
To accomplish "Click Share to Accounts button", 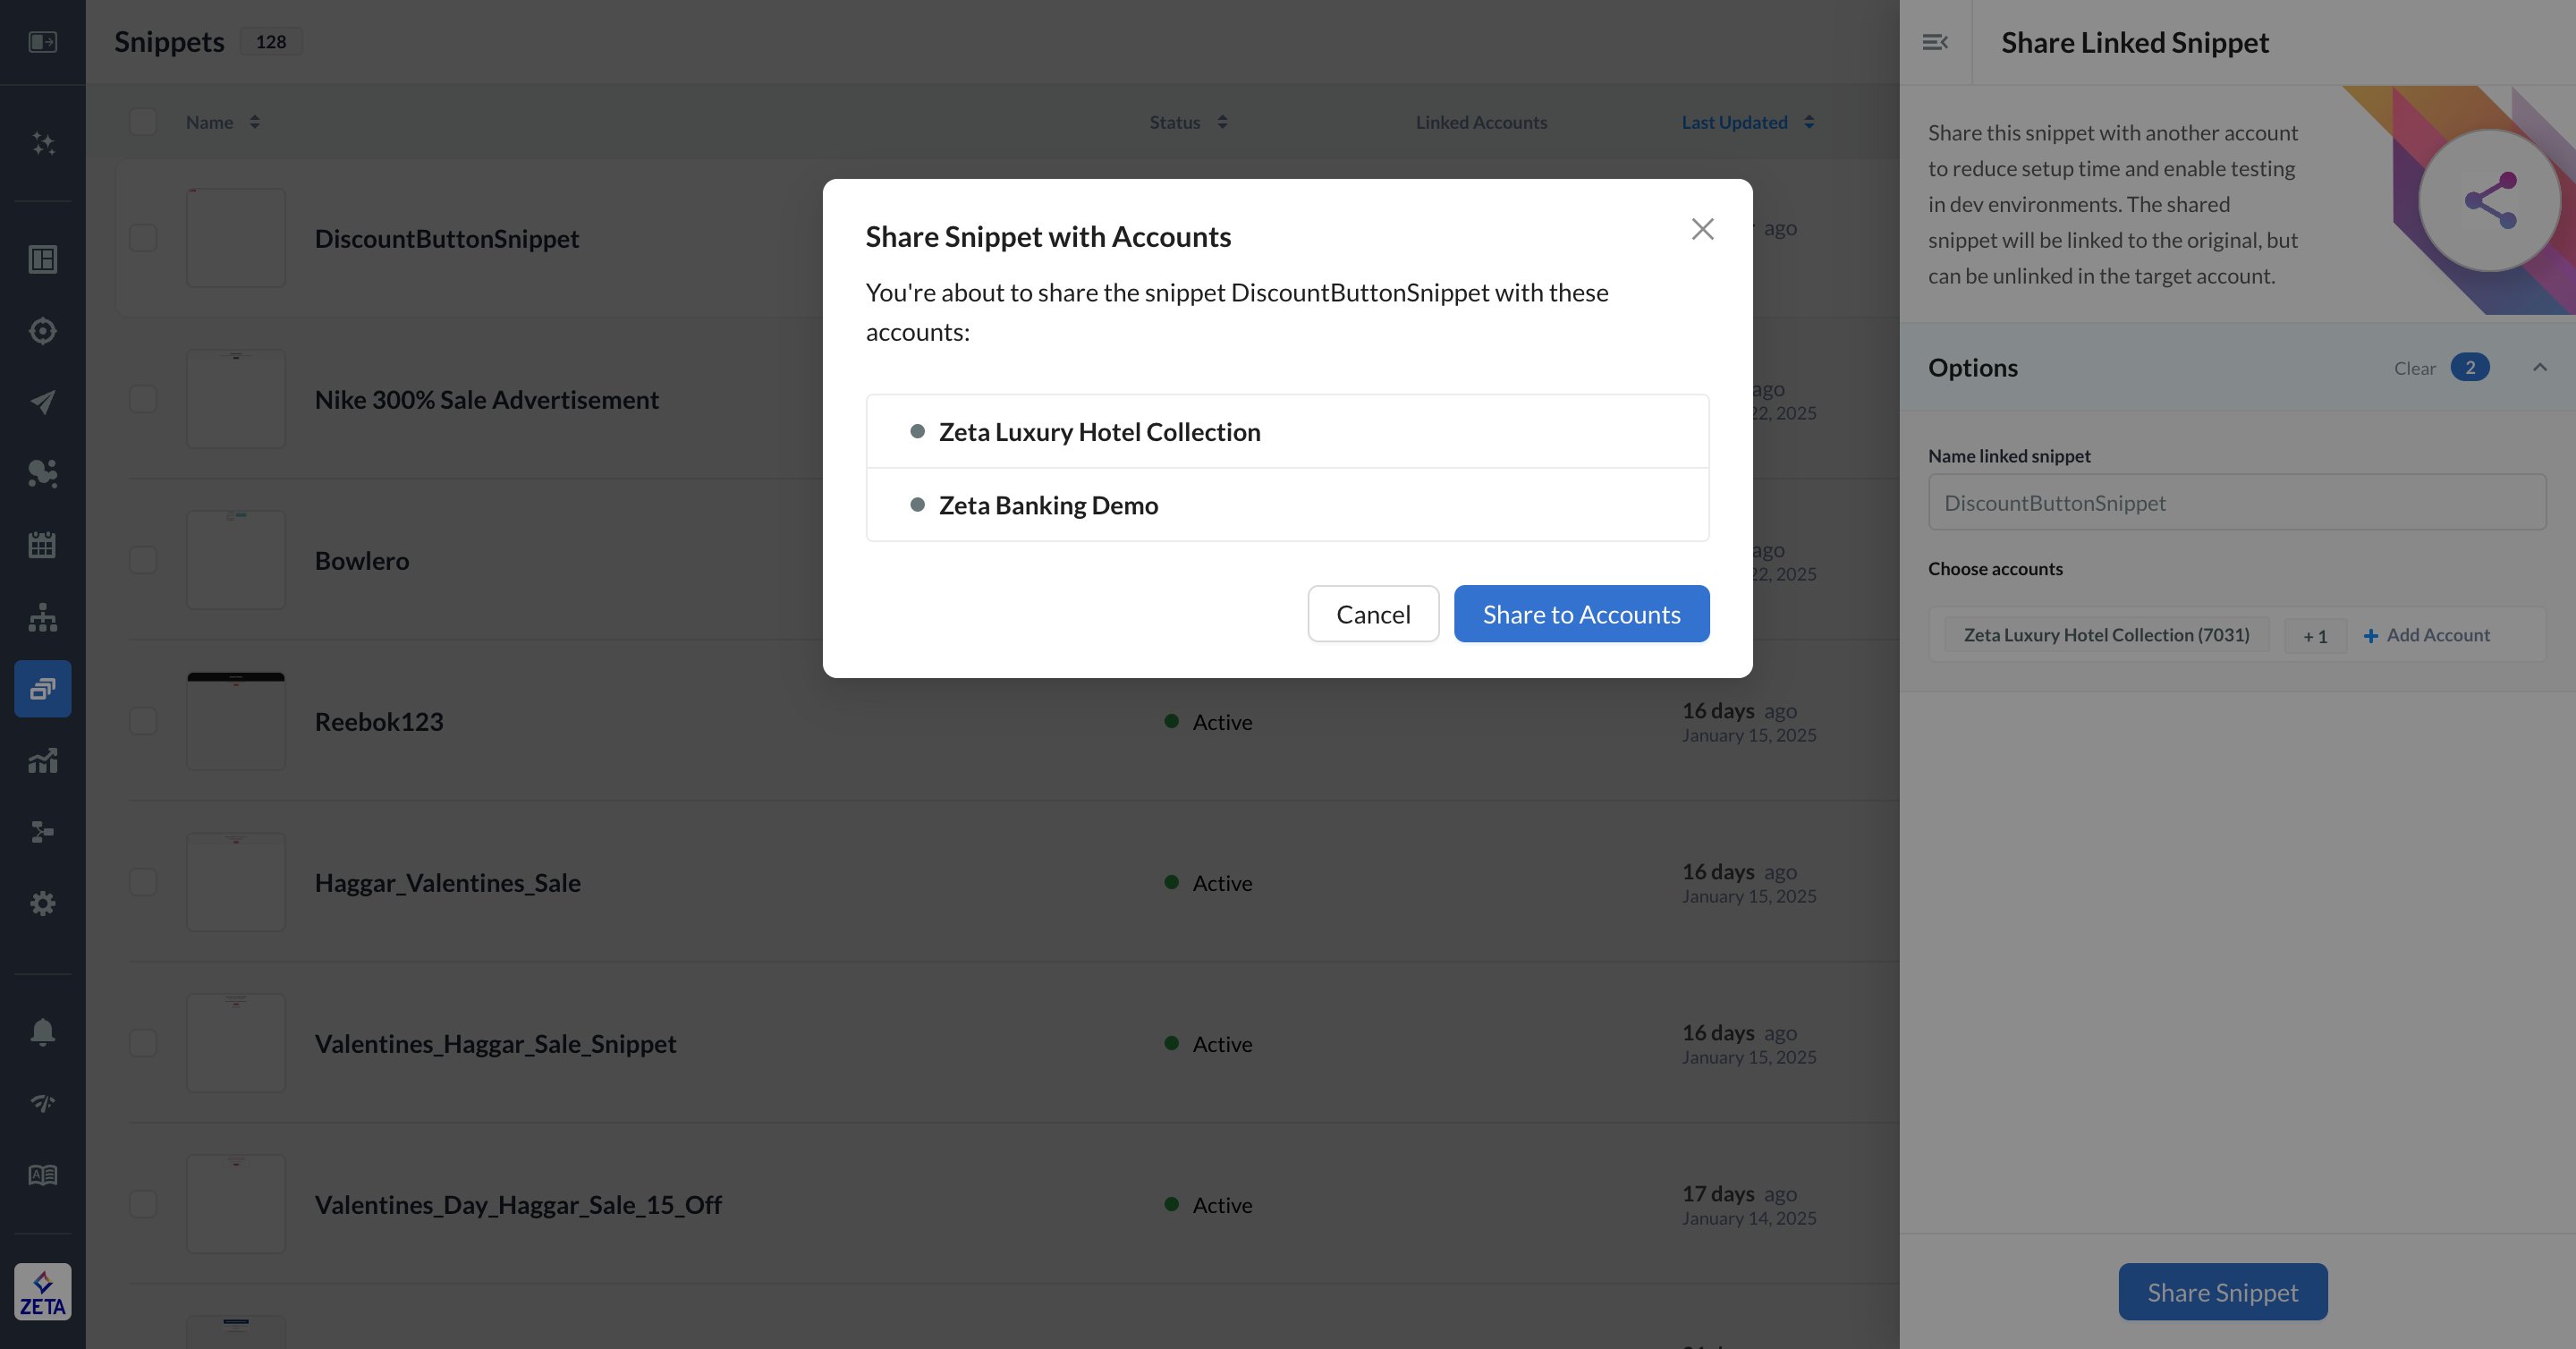I will pos(1581,614).
